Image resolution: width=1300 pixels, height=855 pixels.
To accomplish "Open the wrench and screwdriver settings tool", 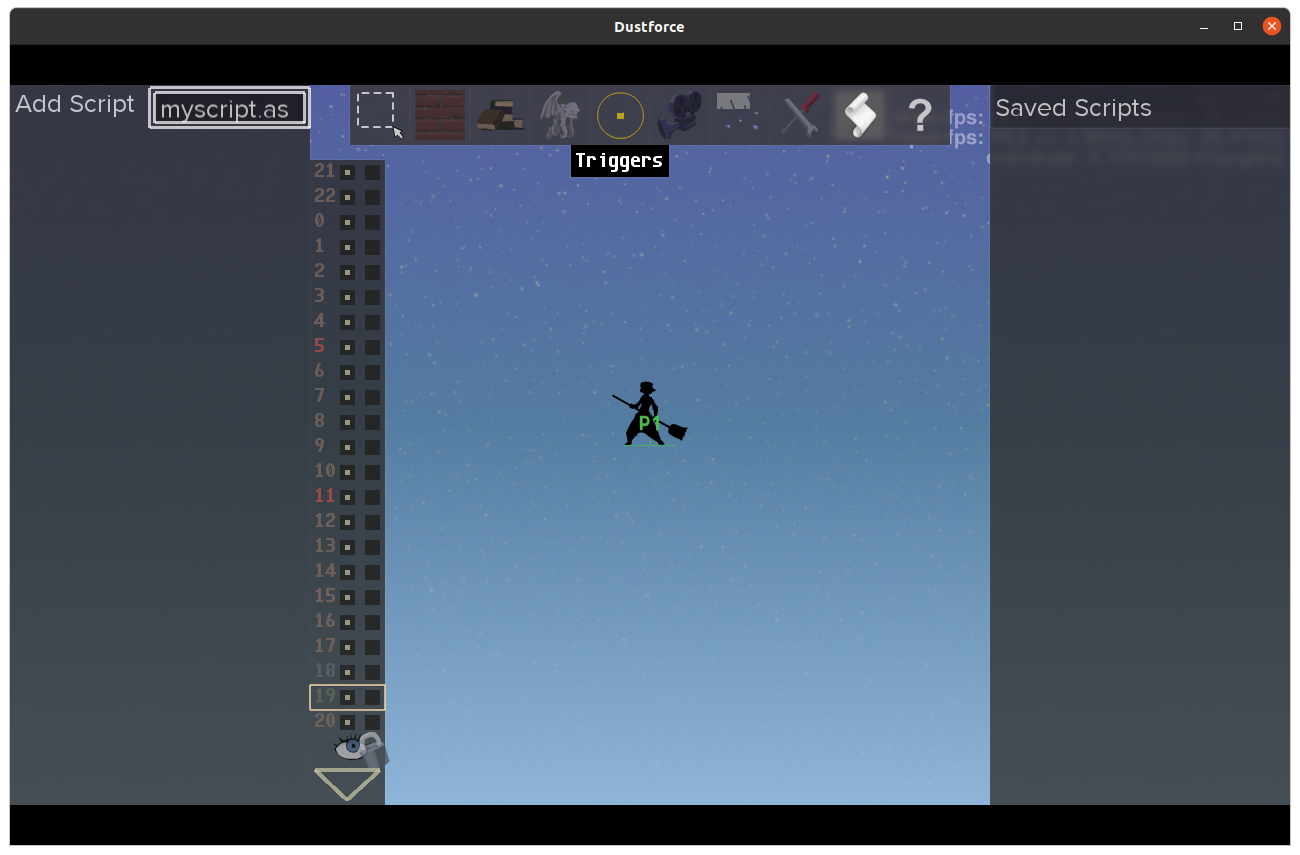I will (800, 115).
